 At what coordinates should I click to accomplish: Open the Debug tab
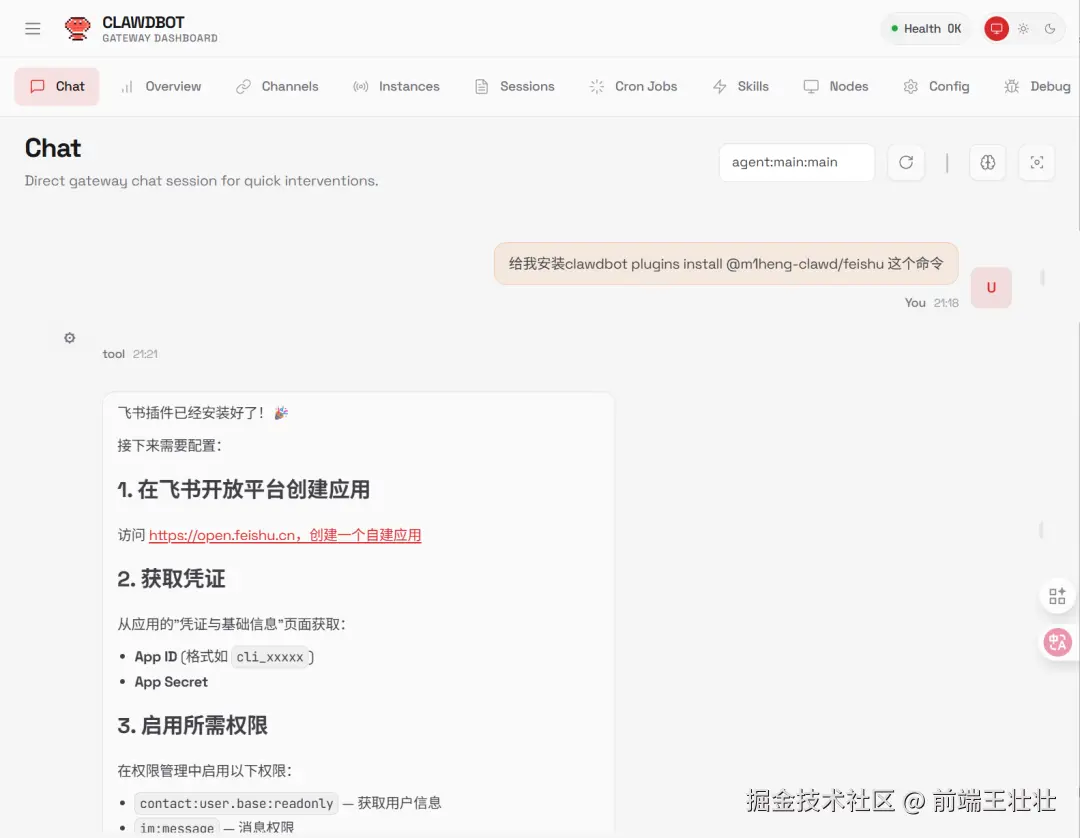pos(1037,86)
